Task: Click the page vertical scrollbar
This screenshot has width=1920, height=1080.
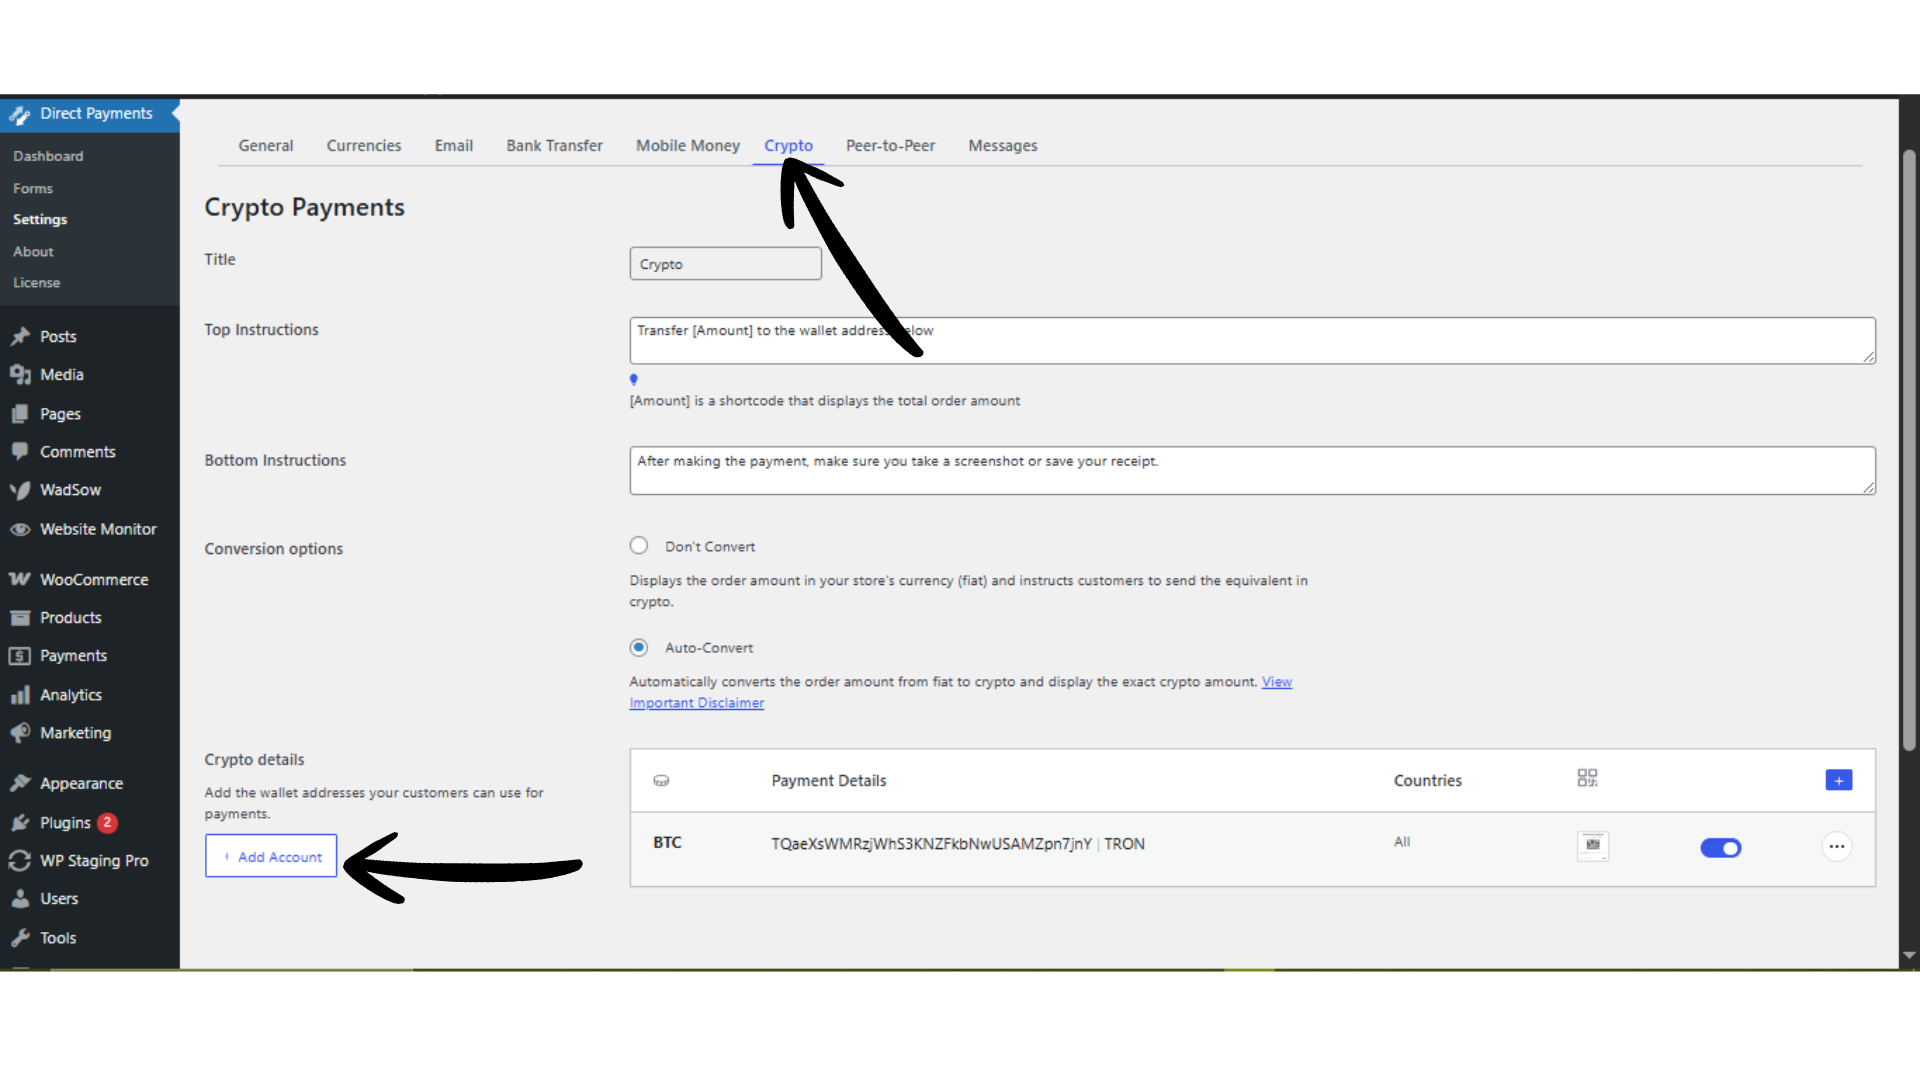Action: tap(1908, 450)
